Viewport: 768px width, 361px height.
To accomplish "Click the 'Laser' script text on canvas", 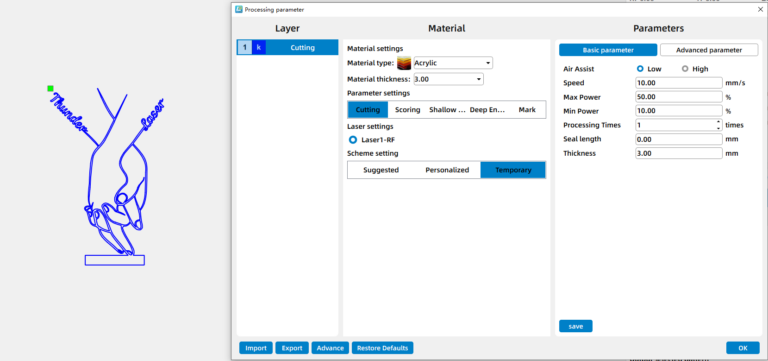I will coord(153,115).
